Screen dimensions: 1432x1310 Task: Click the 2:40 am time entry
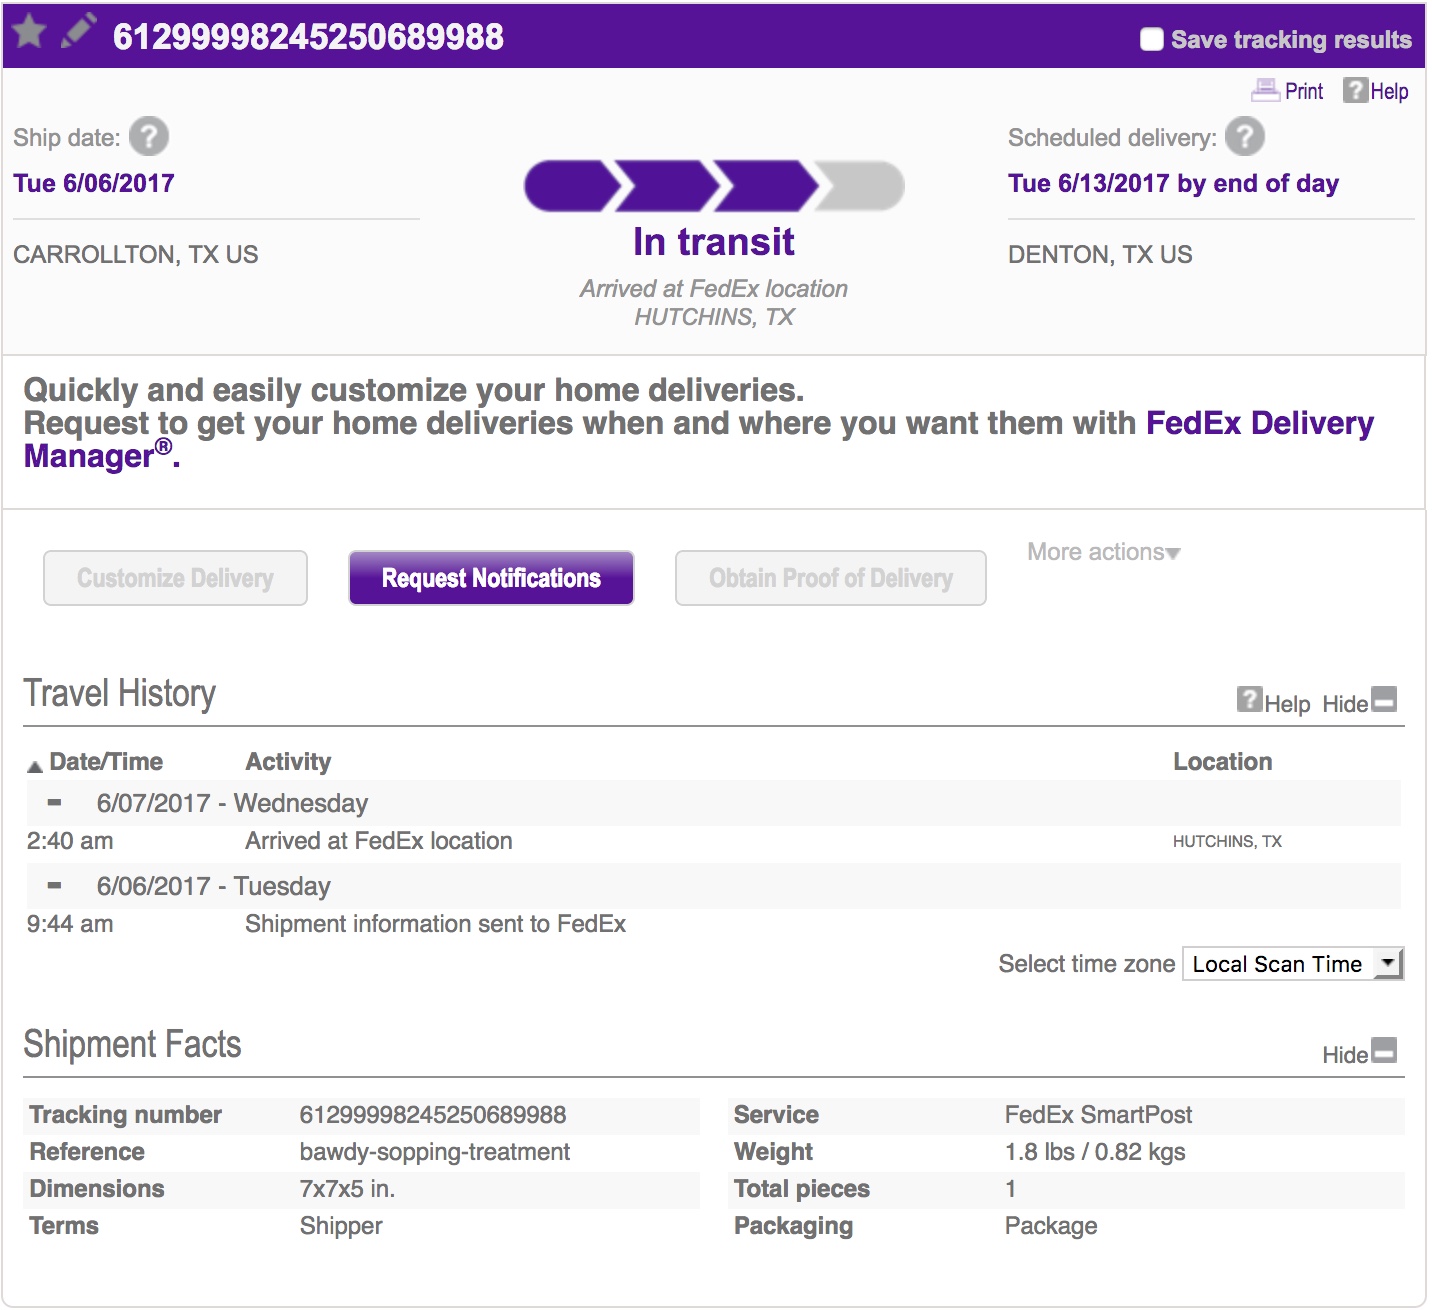[x=70, y=841]
